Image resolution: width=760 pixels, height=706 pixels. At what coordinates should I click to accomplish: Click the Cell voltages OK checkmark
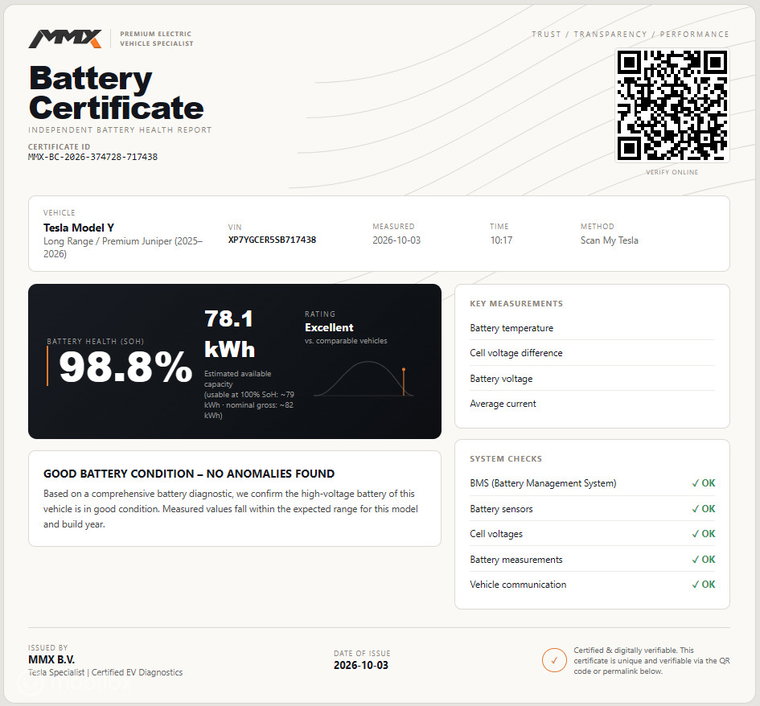click(x=703, y=533)
